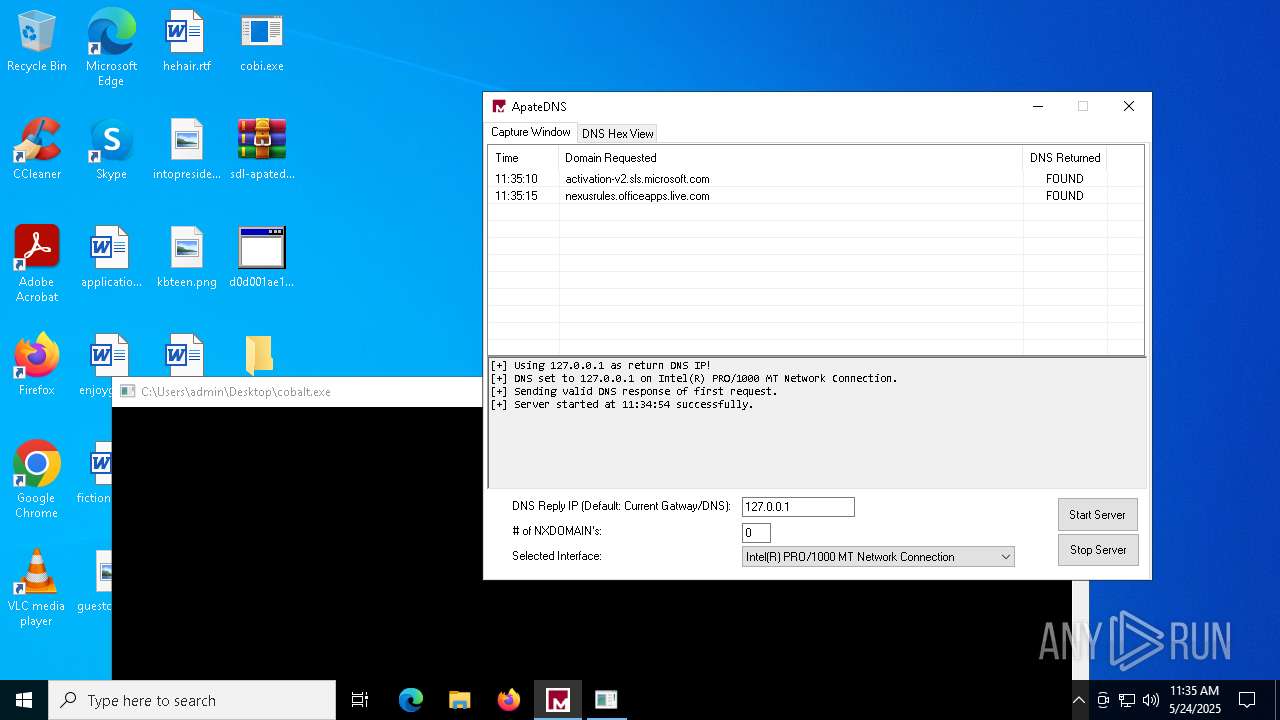Open the Firefox desktop shortcut
The image size is (1280, 720).
coord(37,365)
